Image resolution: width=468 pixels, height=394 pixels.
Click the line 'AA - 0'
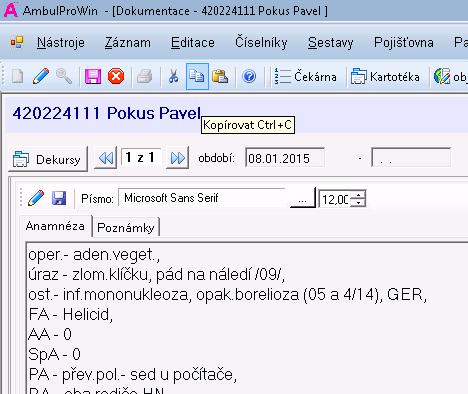click(50, 334)
